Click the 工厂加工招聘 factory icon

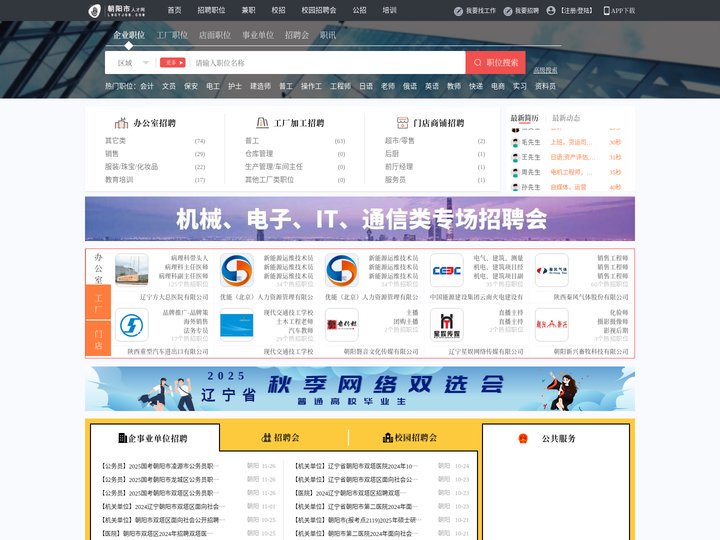pos(262,123)
